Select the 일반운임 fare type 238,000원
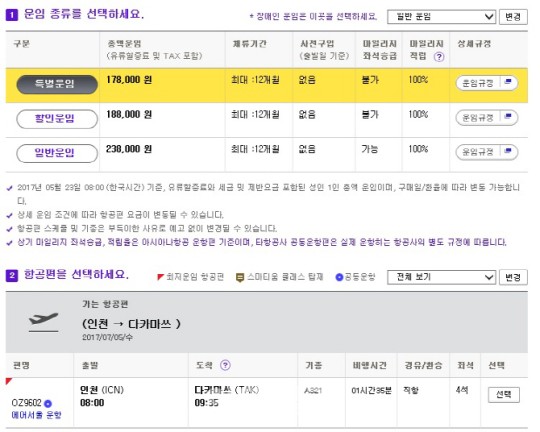The height and width of the screenshot is (432, 540). pyautogui.click(x=57, y=153)
